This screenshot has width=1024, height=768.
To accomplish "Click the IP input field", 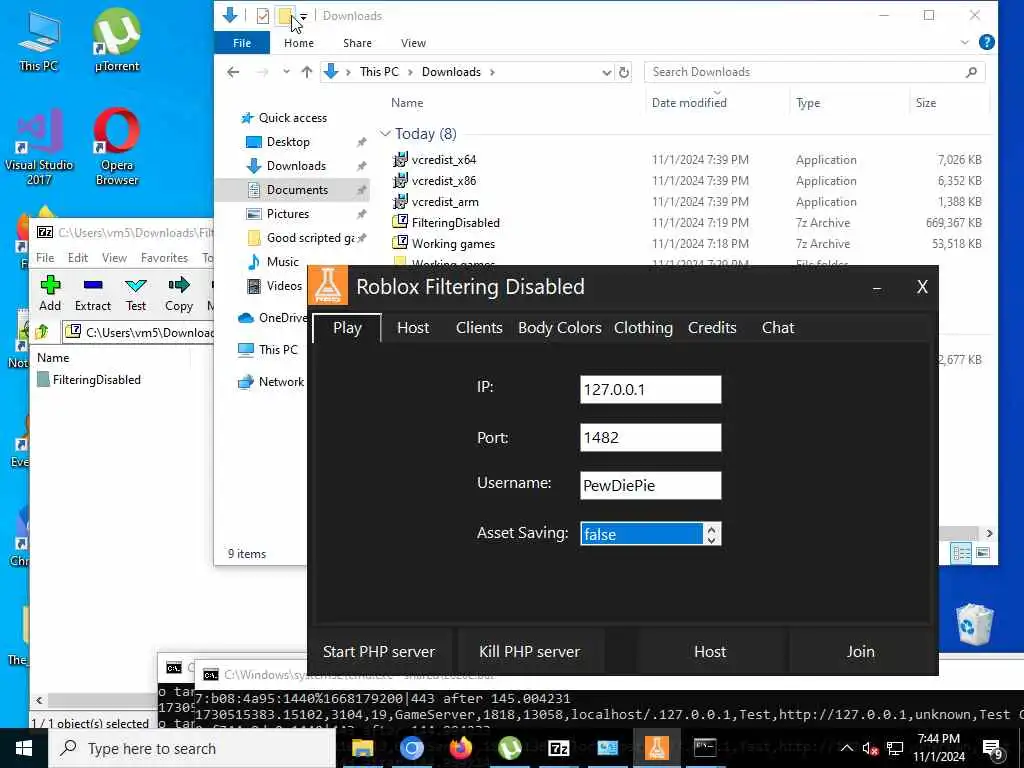I will pyautogui.click(x=650, y=389).
